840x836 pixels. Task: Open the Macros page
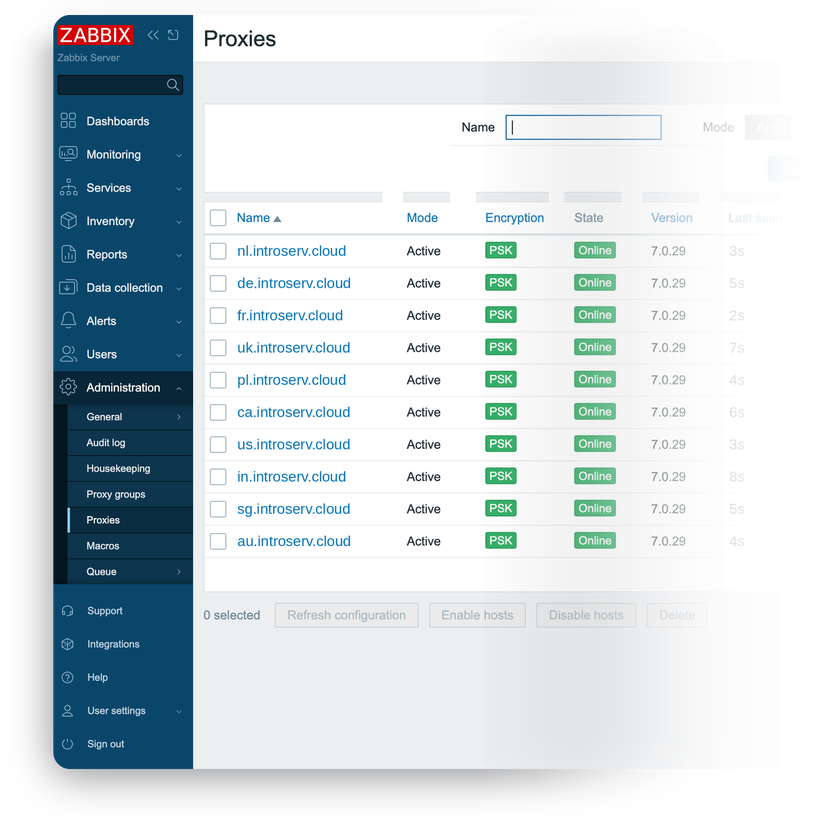tap(130, 546)
